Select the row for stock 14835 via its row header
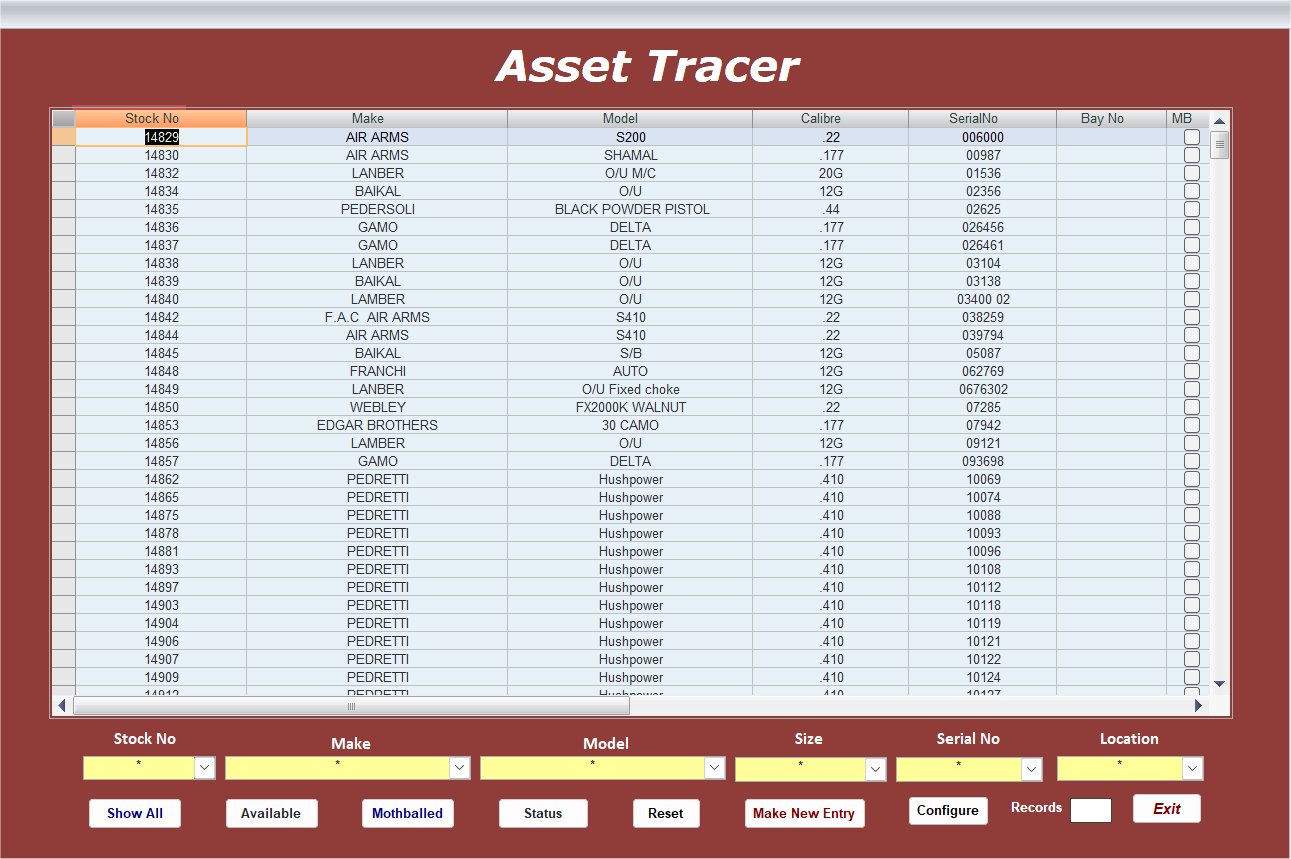The image size is (1291, 859). pyautogui.click(x=63, y=210)
